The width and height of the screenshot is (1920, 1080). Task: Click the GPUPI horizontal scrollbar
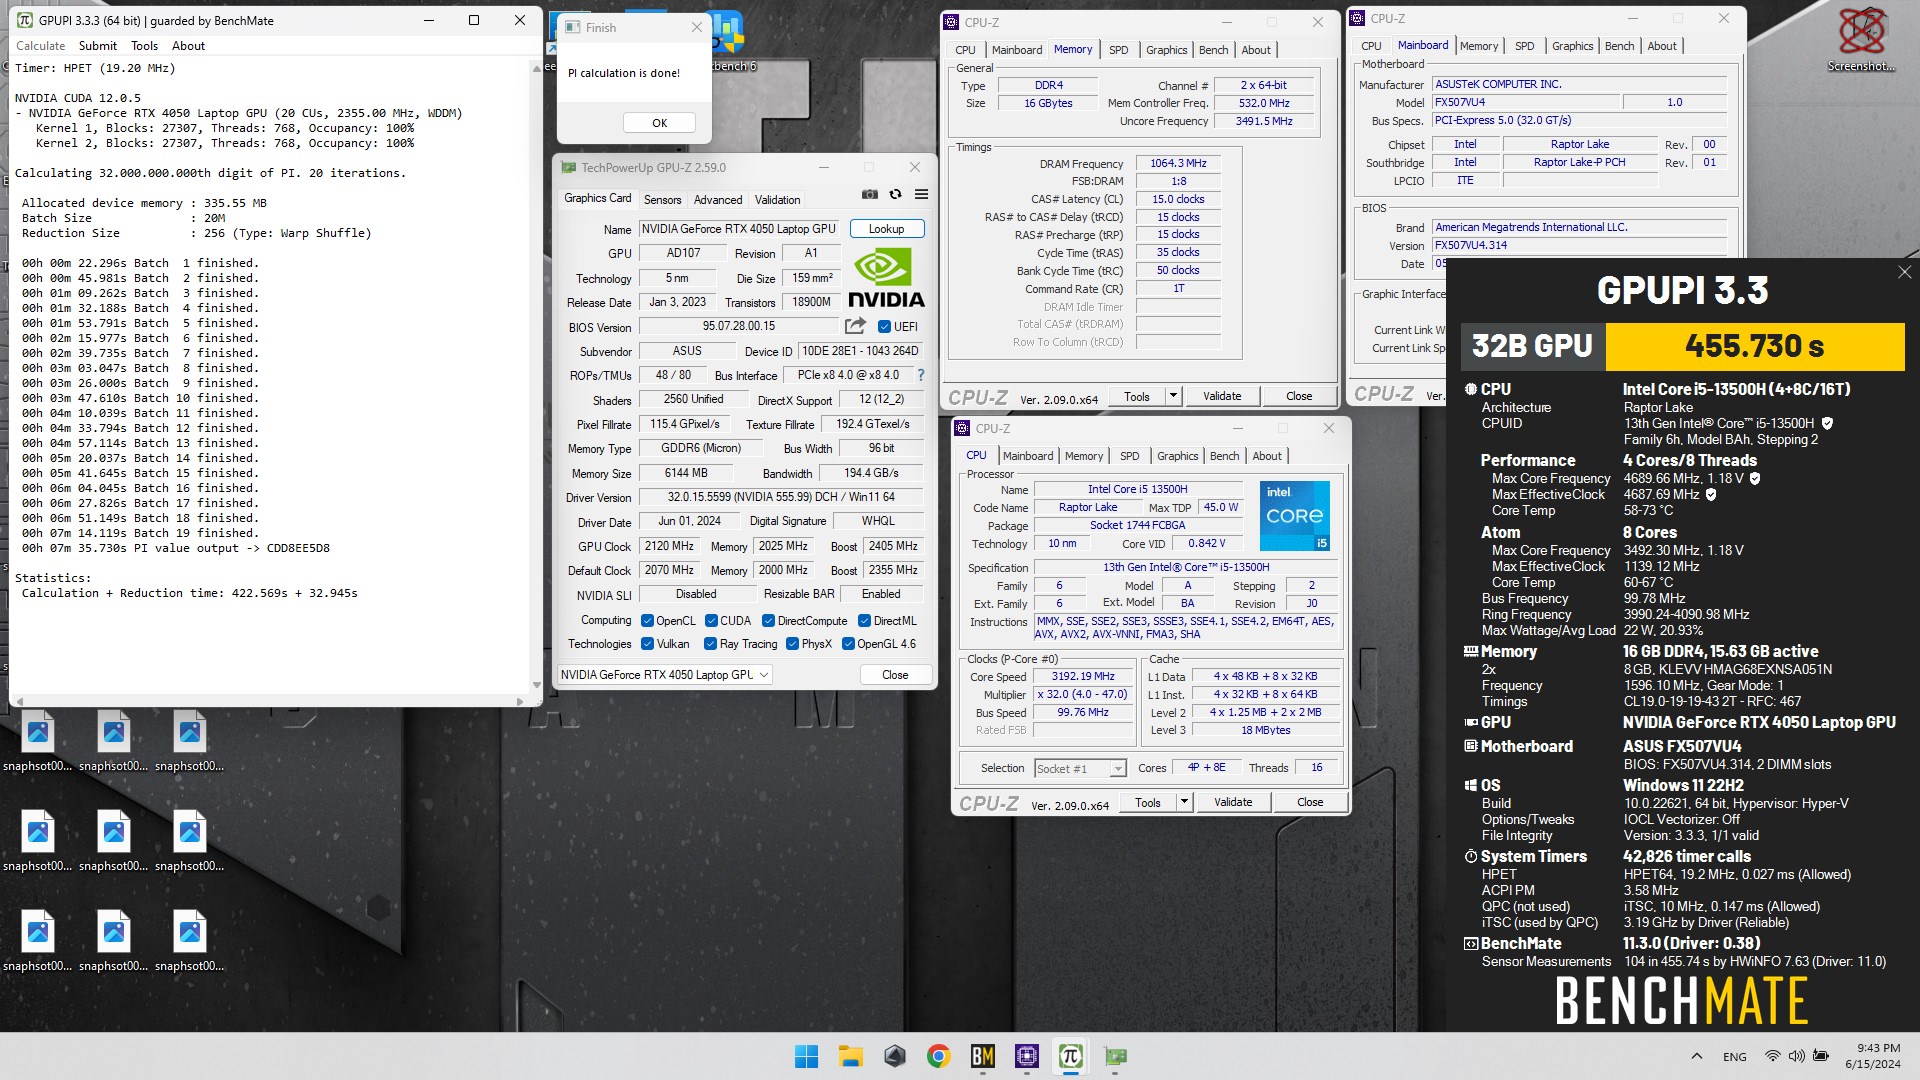(269, 700)
